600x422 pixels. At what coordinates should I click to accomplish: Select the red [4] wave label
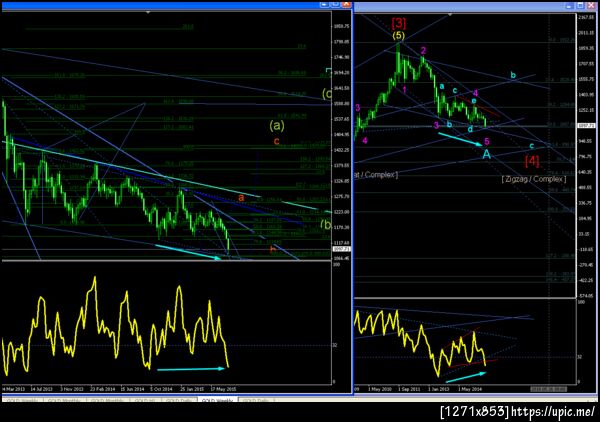tap(532, 161)
